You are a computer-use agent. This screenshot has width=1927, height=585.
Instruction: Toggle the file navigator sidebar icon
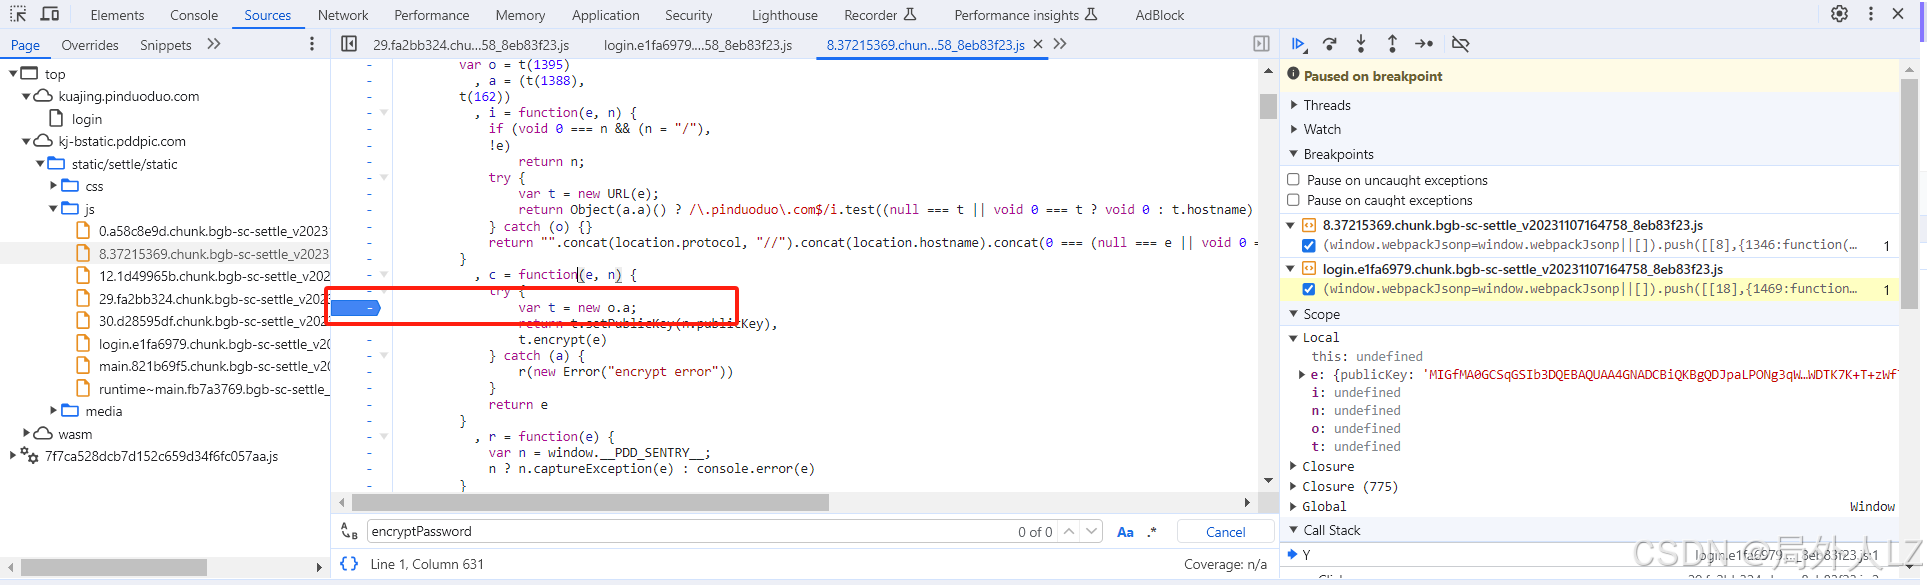coord(349,44)
